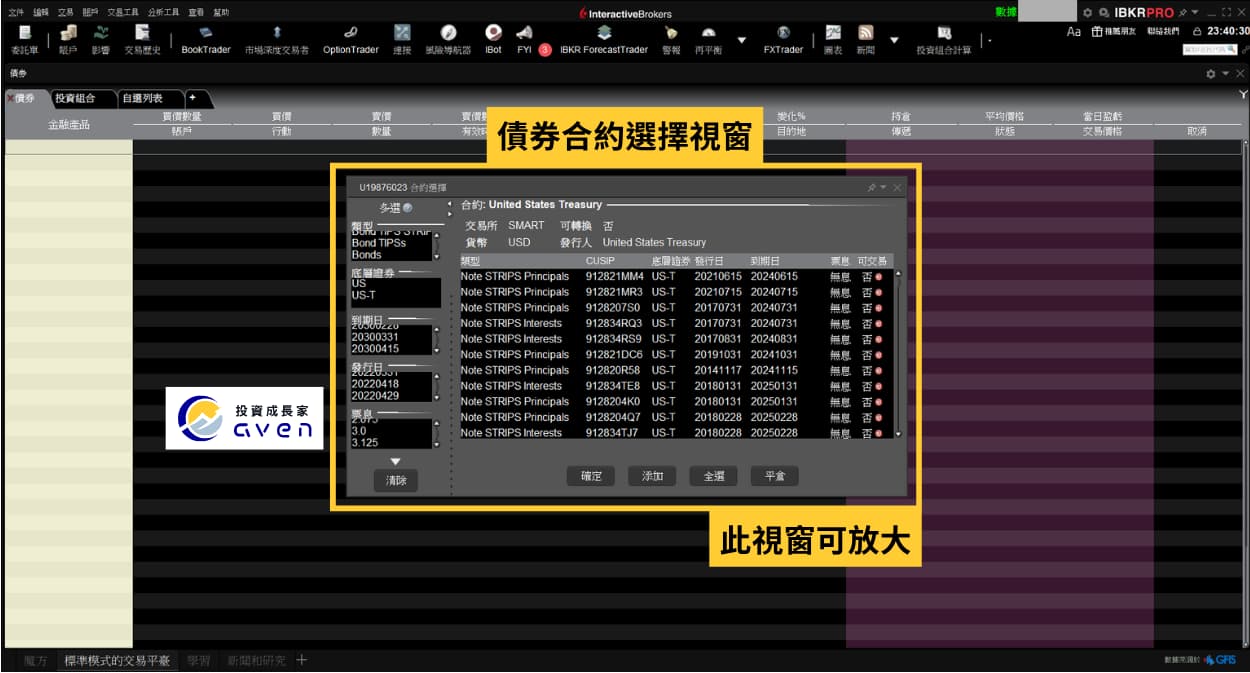The height and width of the screenshot is (673, 1250).
Task: Open 合約選擇 dialog title dropdown arrow
Action: click(x=884, y=187)
